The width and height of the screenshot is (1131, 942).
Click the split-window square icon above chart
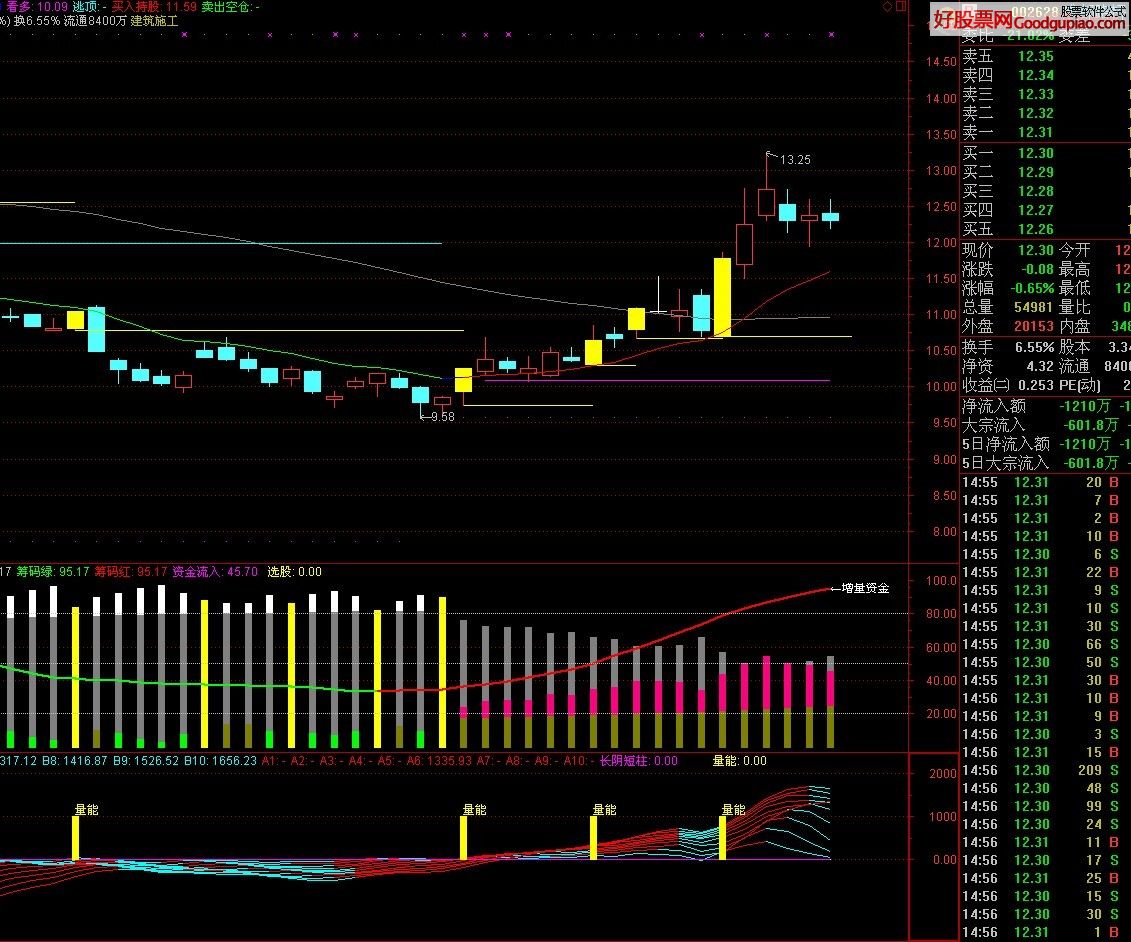pyautogui.click(x=901, y=6)
